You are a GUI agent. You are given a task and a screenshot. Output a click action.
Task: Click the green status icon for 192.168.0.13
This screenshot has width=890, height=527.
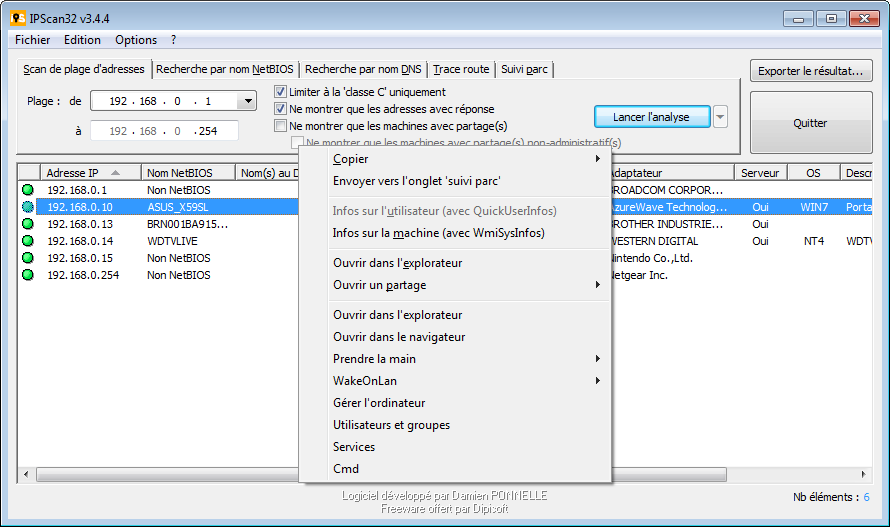pos(28,224)
